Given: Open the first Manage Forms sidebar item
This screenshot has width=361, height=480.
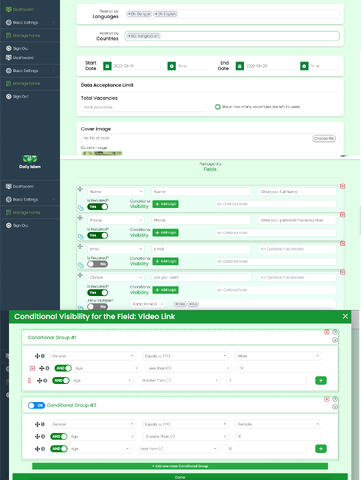Looking at the screenshot, I should pyautogui.click(x=23, y=35).
